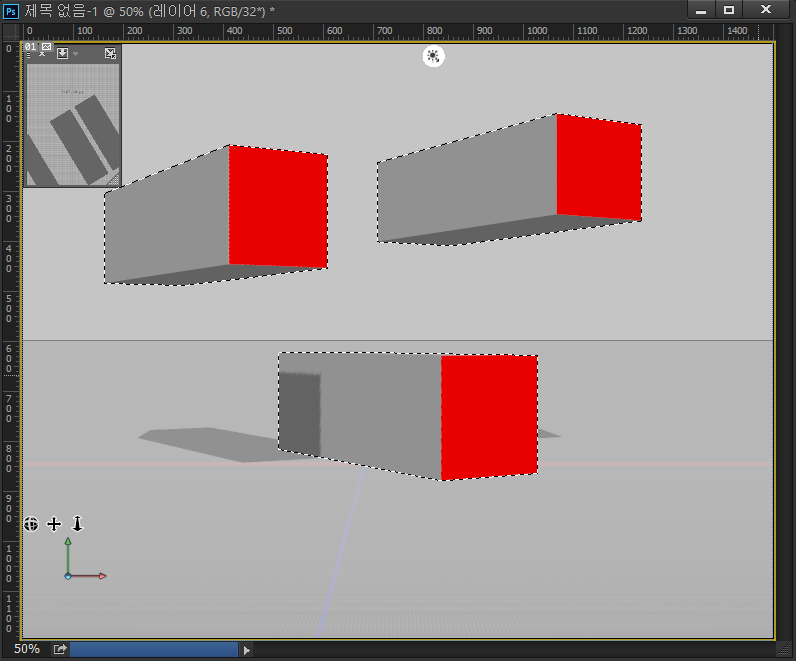Open the view selection dropdown in secondary view
The height and width of the screenshot is (661, 796).
tap(75, 54)
